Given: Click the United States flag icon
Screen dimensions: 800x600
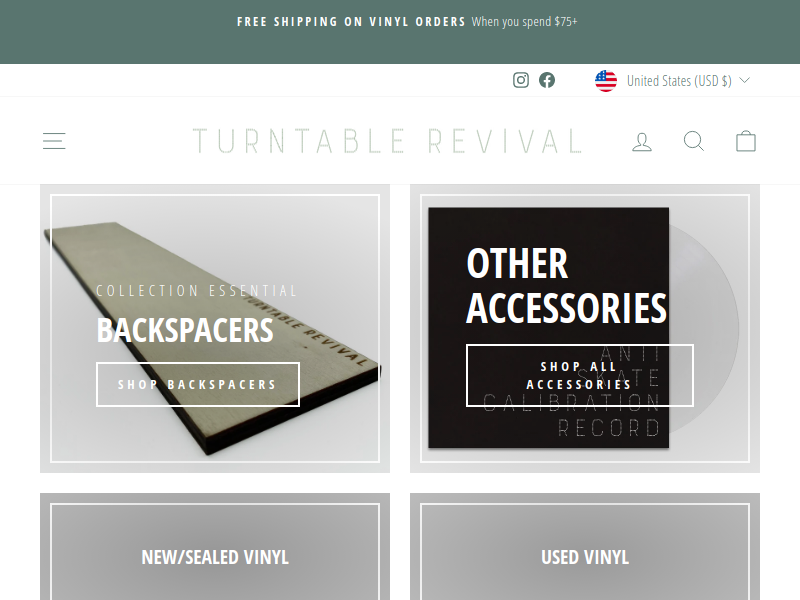Looking at the screenshot, I should (606, 81).
